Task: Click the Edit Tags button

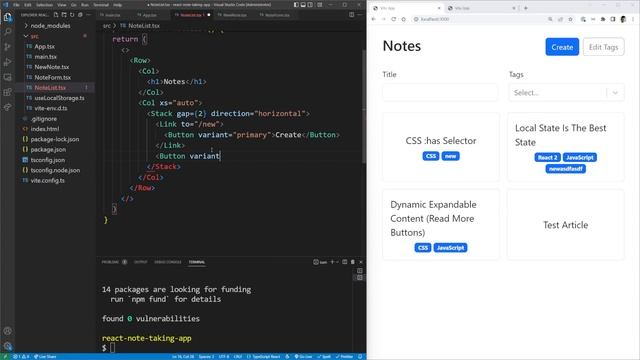Action: point(603,47)
